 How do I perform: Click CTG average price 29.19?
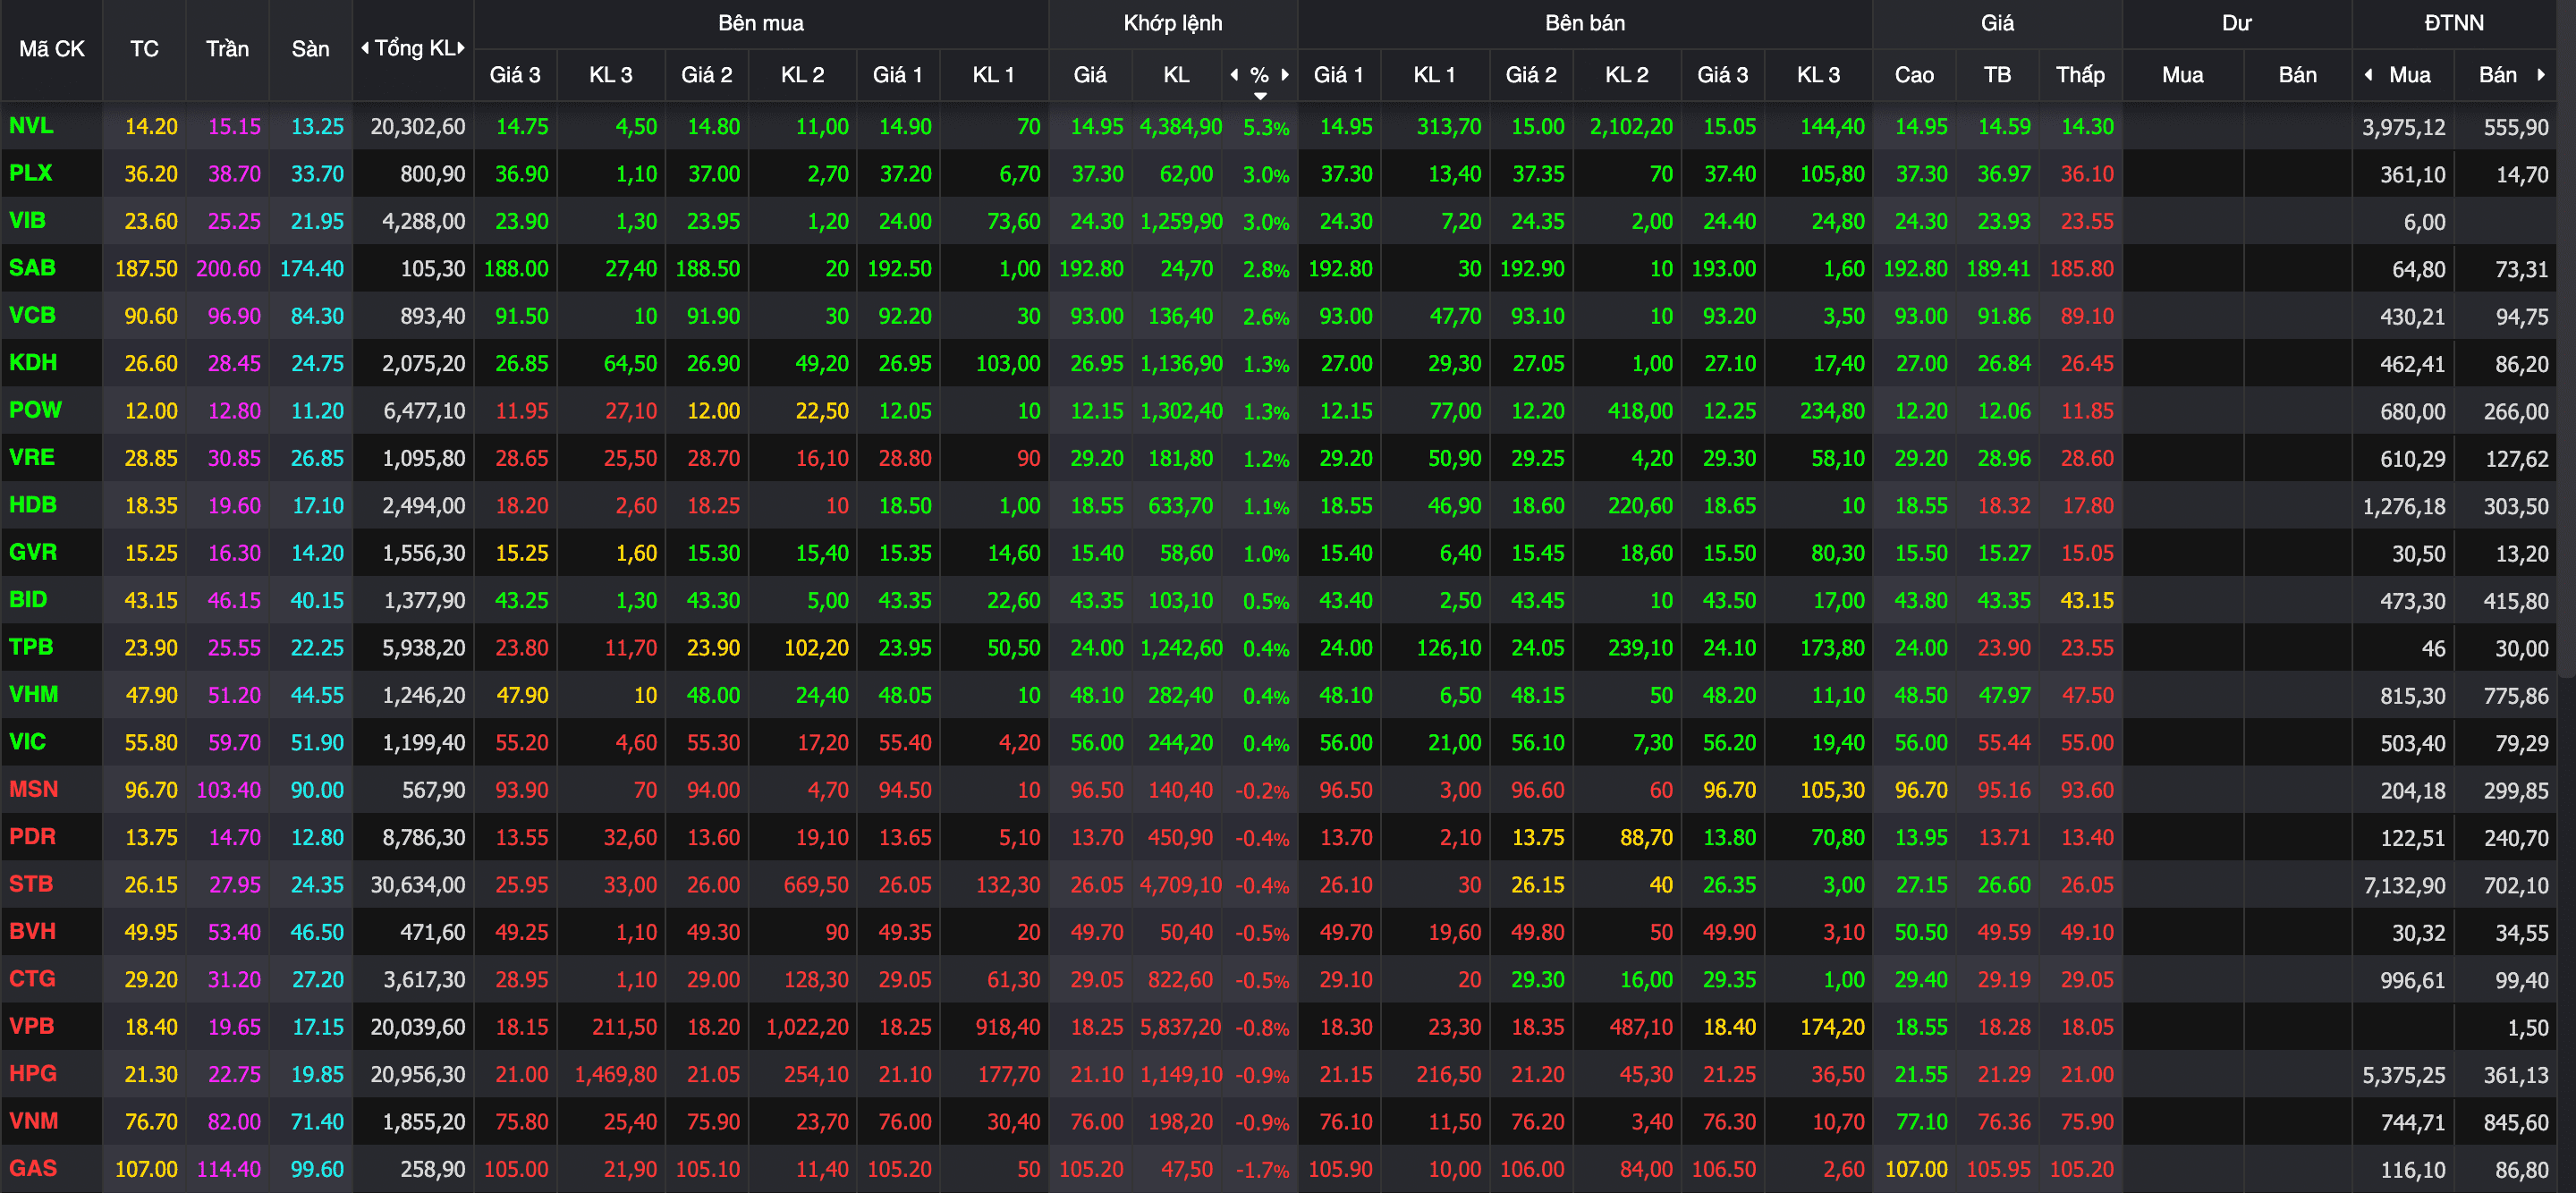[x=2004, y=980]
